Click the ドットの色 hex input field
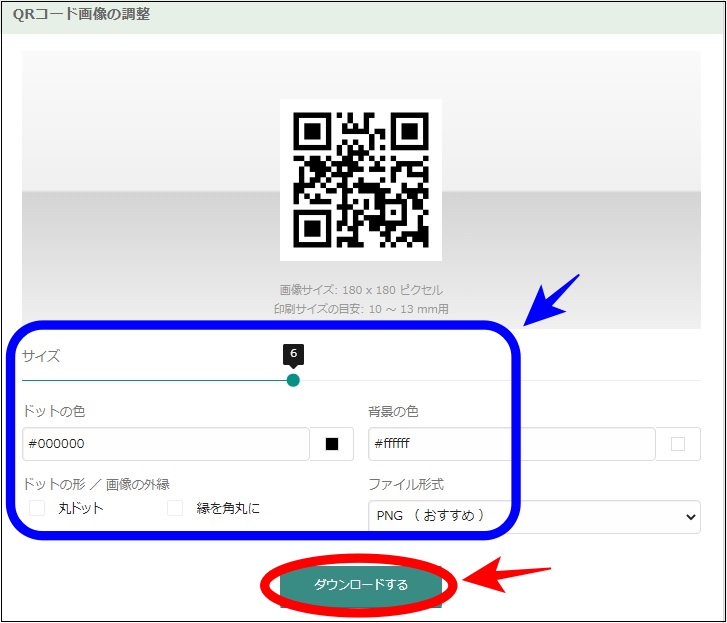The height and width of the screenshot is (623, 727). [x=165, y=444]
